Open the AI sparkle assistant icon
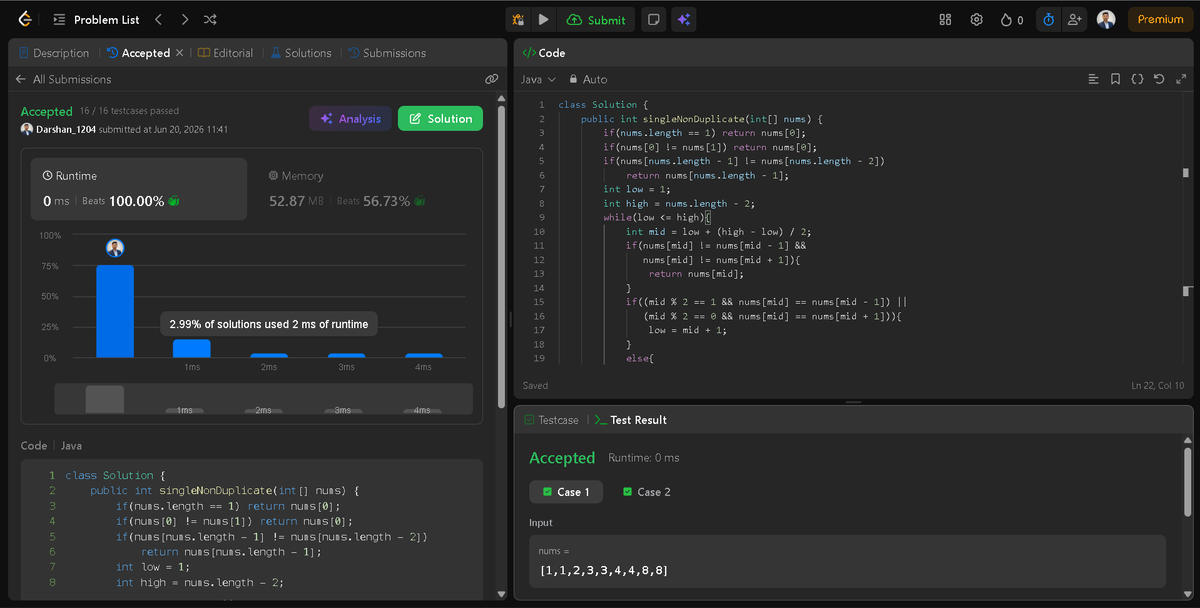Screen dimensions: 1200x608 point(683,19)
